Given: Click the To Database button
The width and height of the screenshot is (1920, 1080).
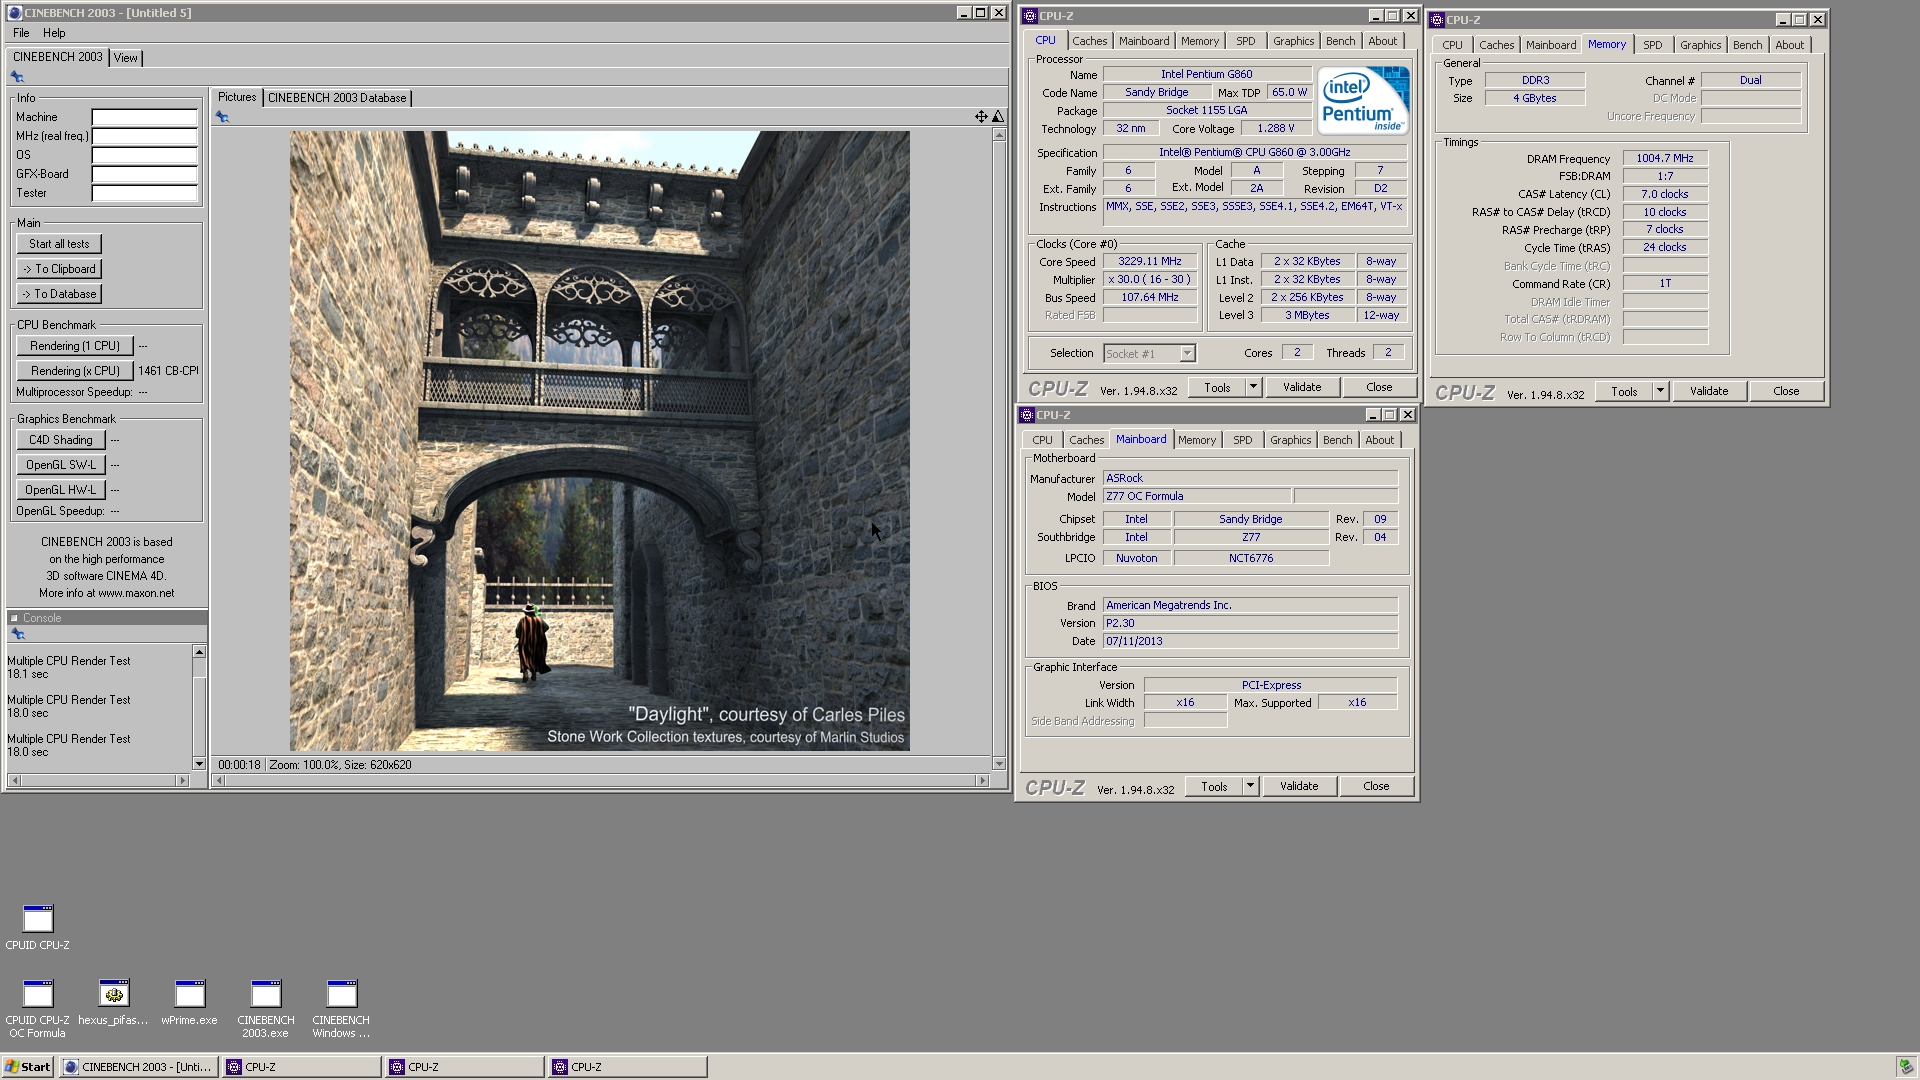Looking at the screenshot, I should [x=59, y=294].
